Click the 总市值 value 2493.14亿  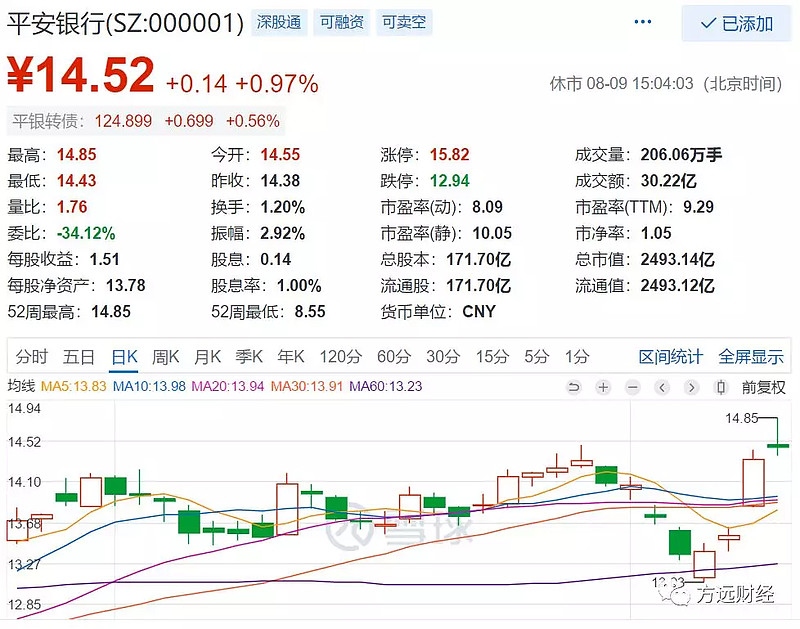coord(678,259)
